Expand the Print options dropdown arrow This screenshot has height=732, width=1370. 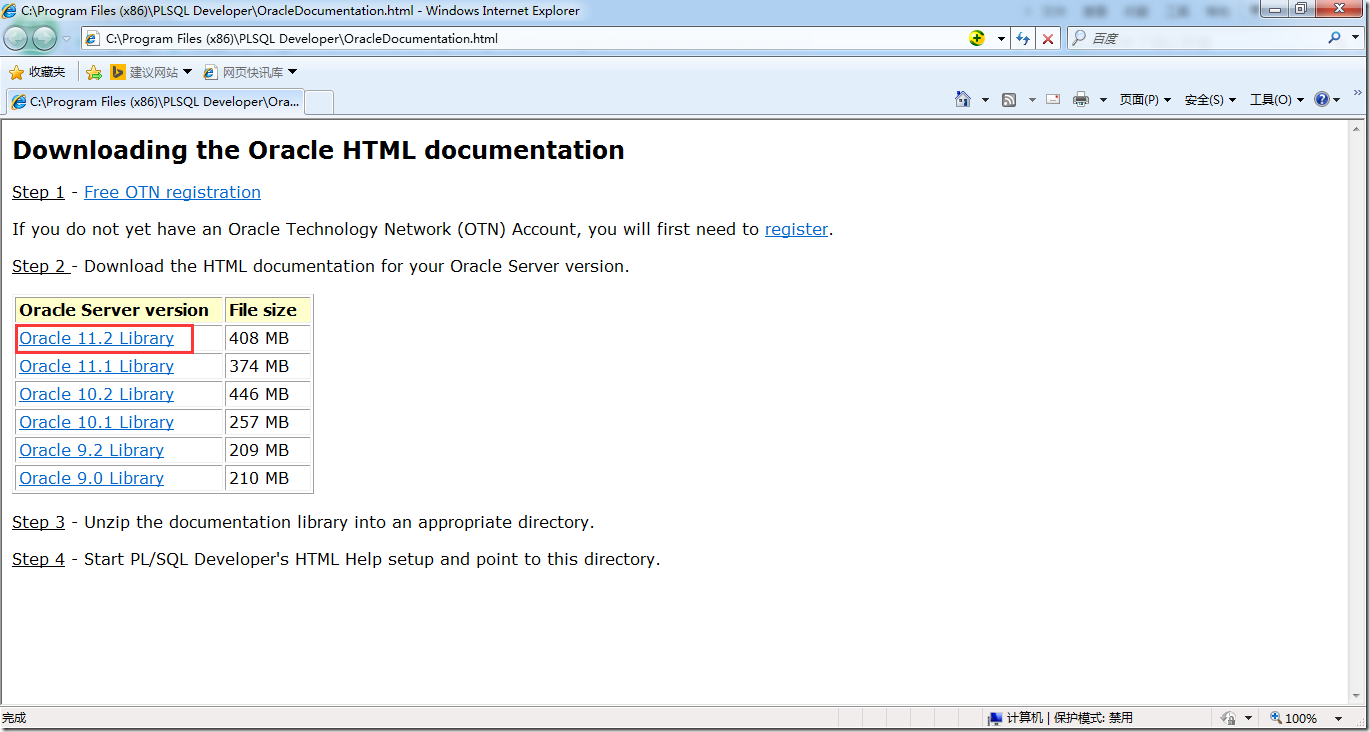click(1103, 100)
